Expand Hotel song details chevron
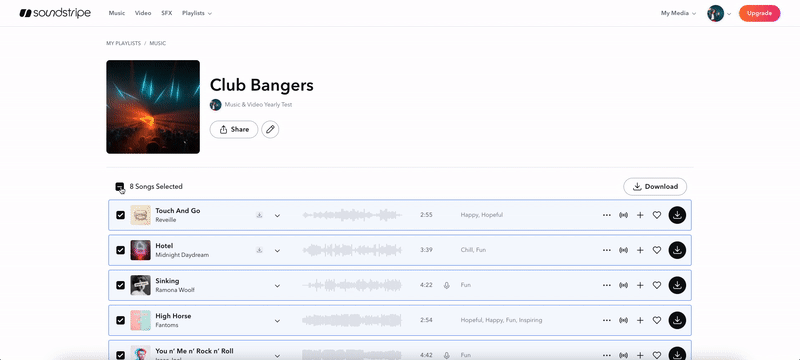The height and width of the screenshot is (360, 800). tap(277, 250)
